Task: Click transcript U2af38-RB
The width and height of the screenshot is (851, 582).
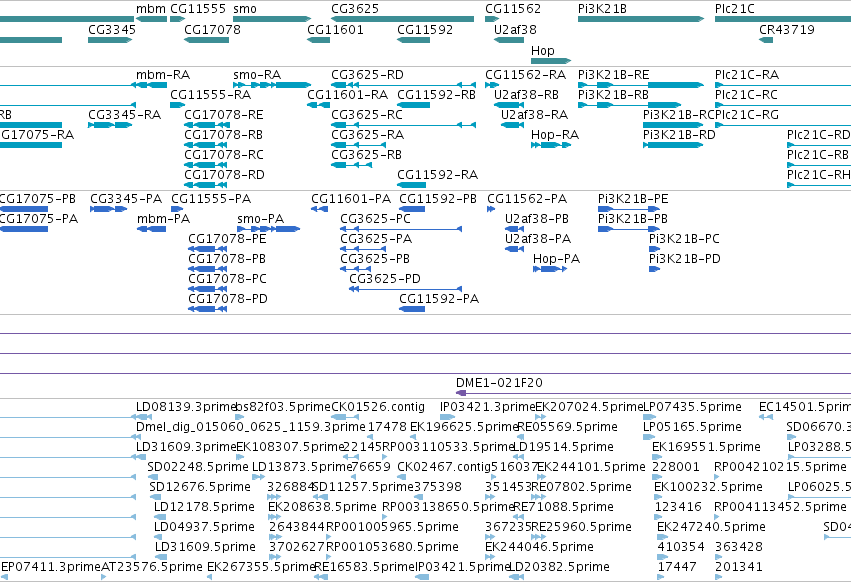Action: click(x=509, y=105)
